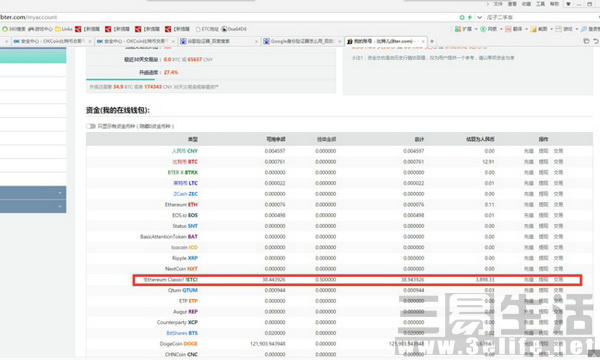
Task: Select the 38.443926 available balance in ETC row
Action: (274, 280)
